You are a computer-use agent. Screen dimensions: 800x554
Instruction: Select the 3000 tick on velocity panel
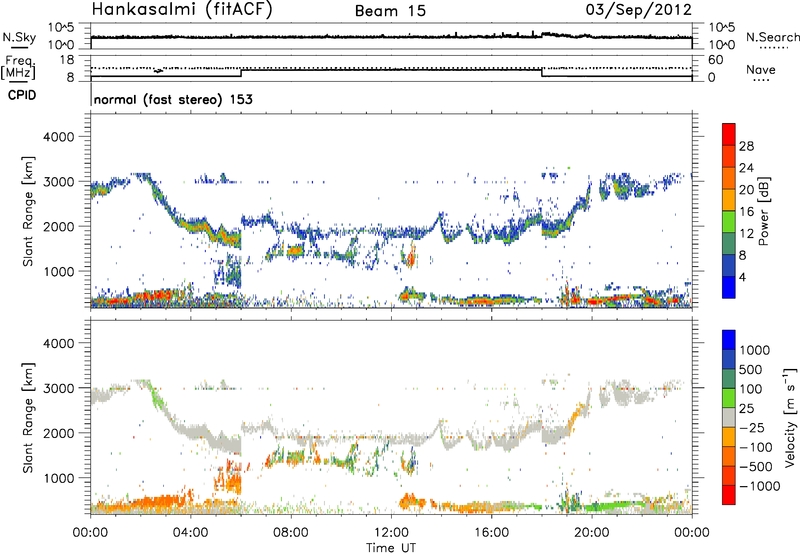point(59,388)
